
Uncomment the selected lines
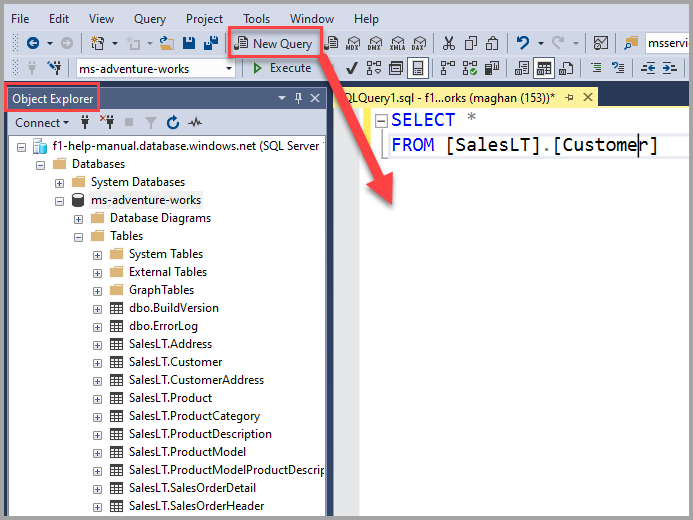tap(617, 68)
